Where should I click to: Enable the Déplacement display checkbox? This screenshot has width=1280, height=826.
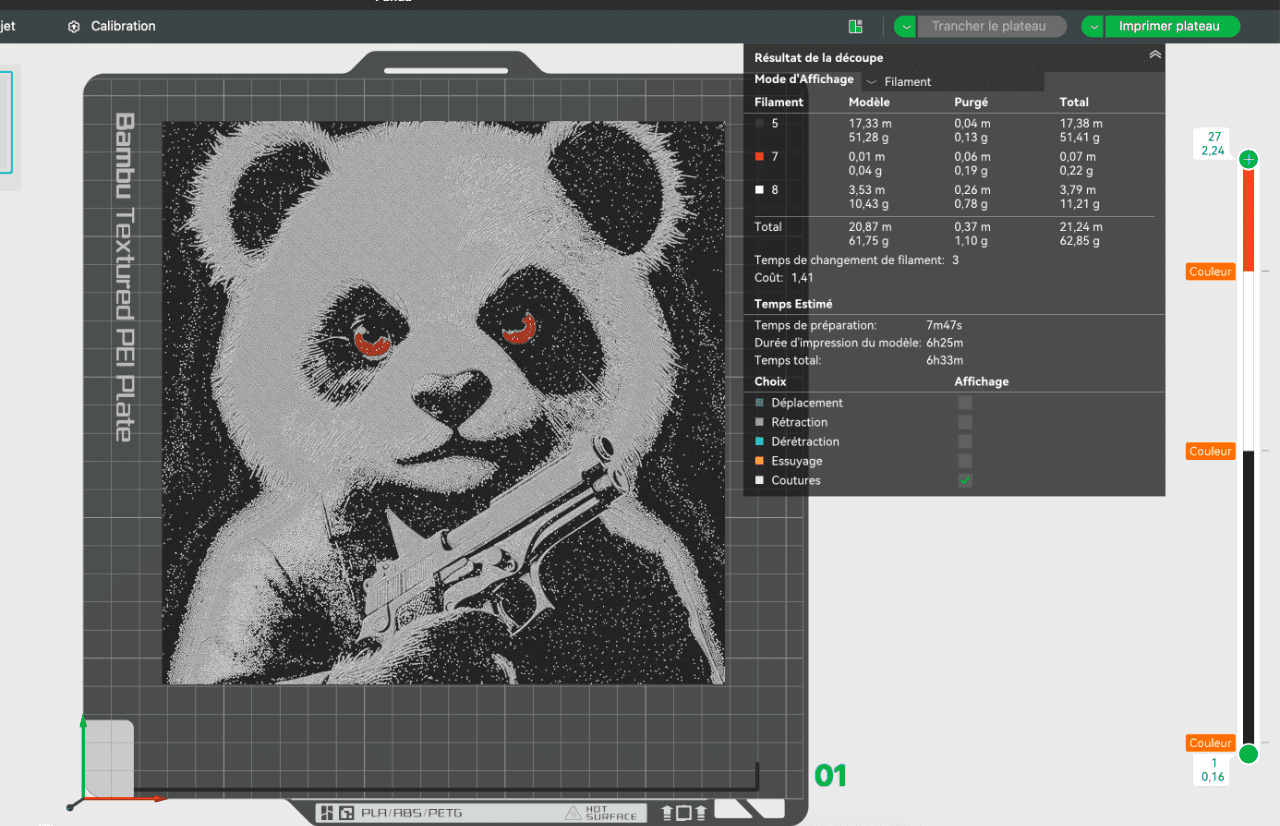click(965, 403)
